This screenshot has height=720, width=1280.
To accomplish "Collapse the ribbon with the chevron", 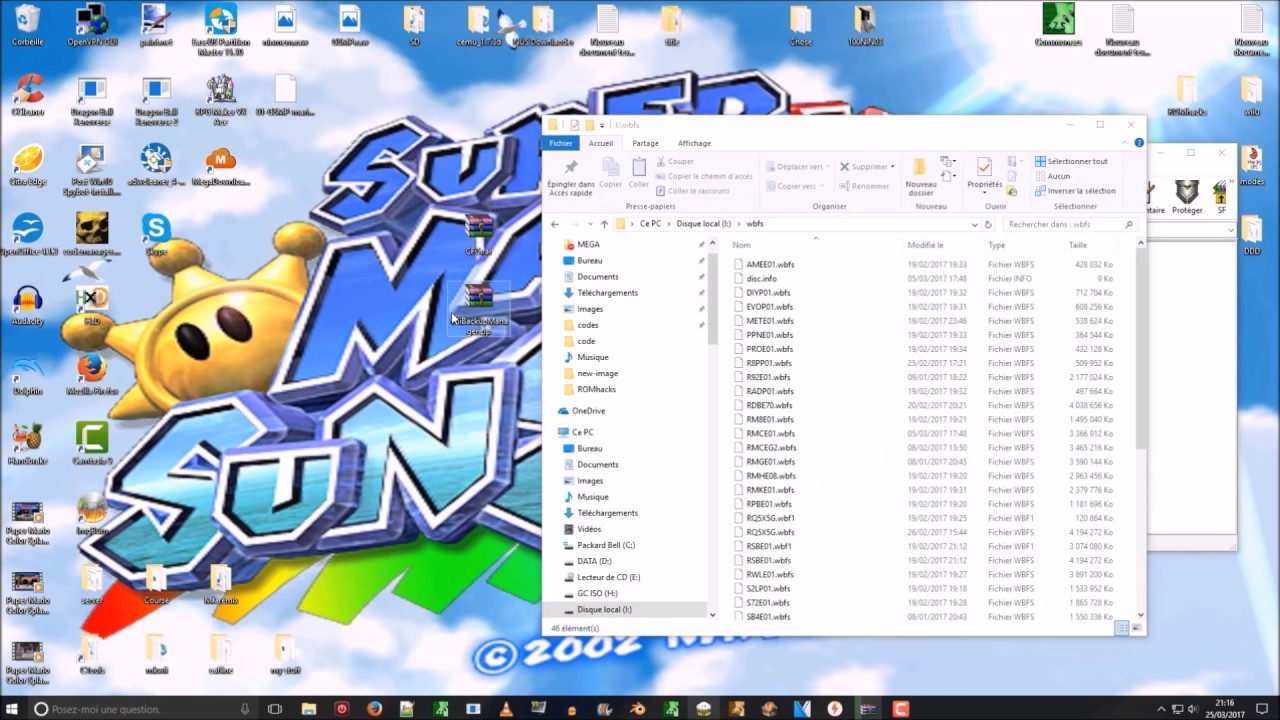I will click(x=1127, y=143).
